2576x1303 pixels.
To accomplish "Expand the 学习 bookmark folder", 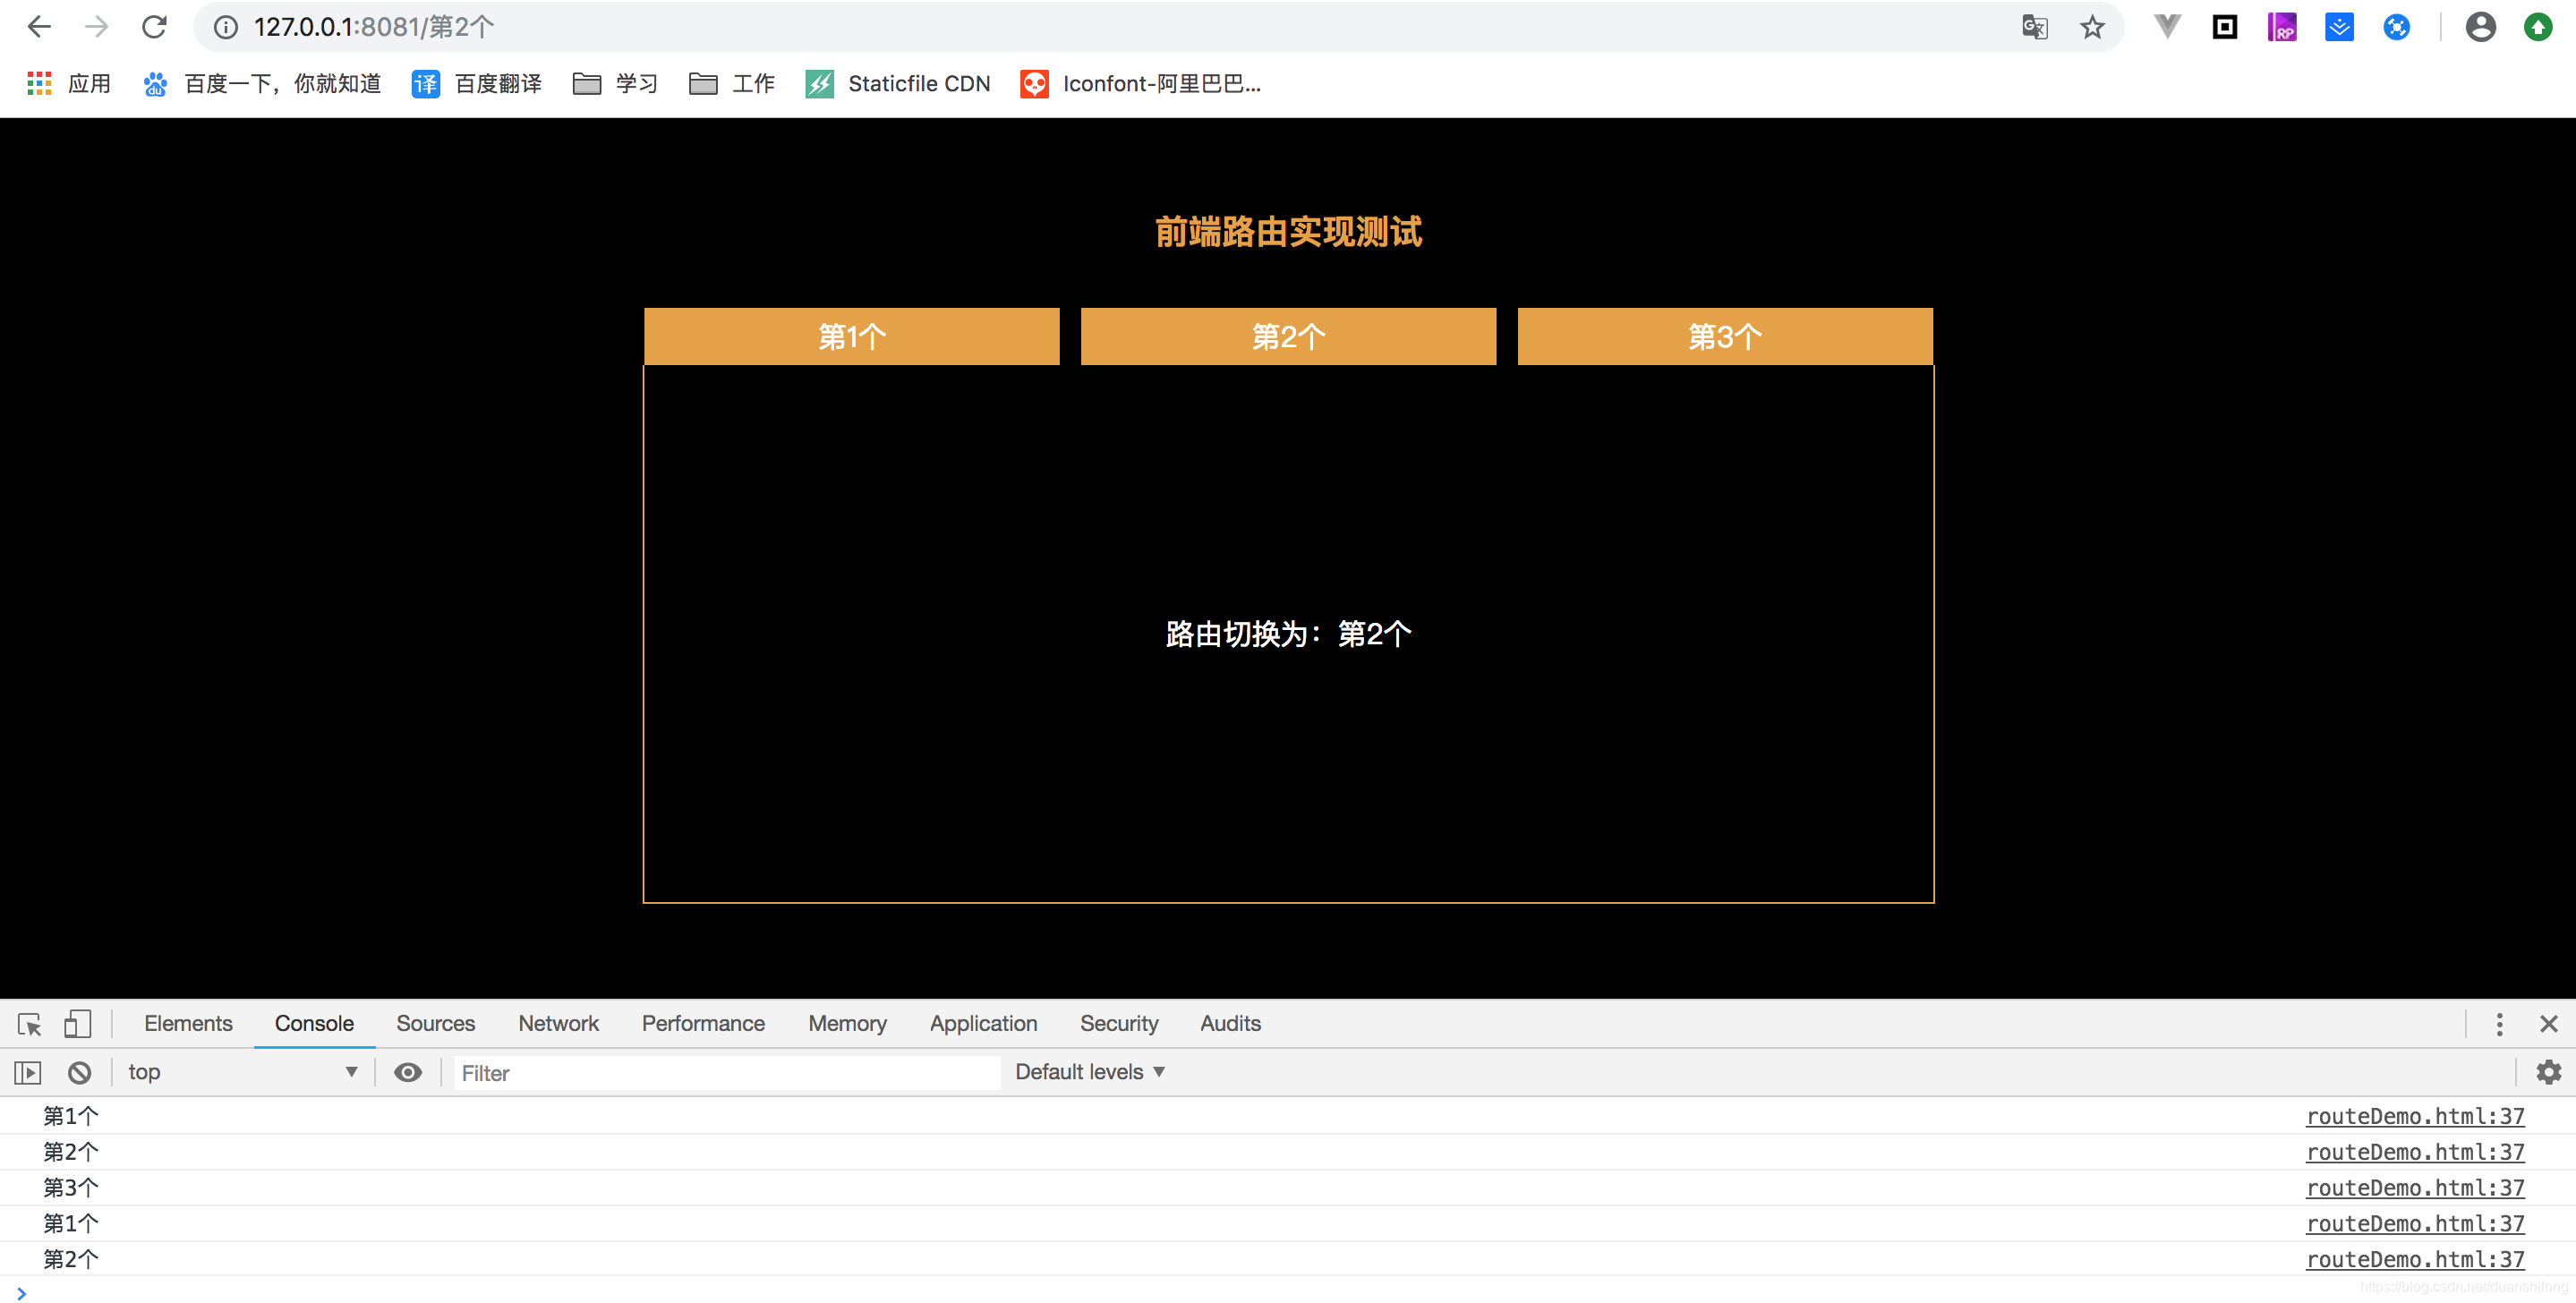I will coord(615,84).
